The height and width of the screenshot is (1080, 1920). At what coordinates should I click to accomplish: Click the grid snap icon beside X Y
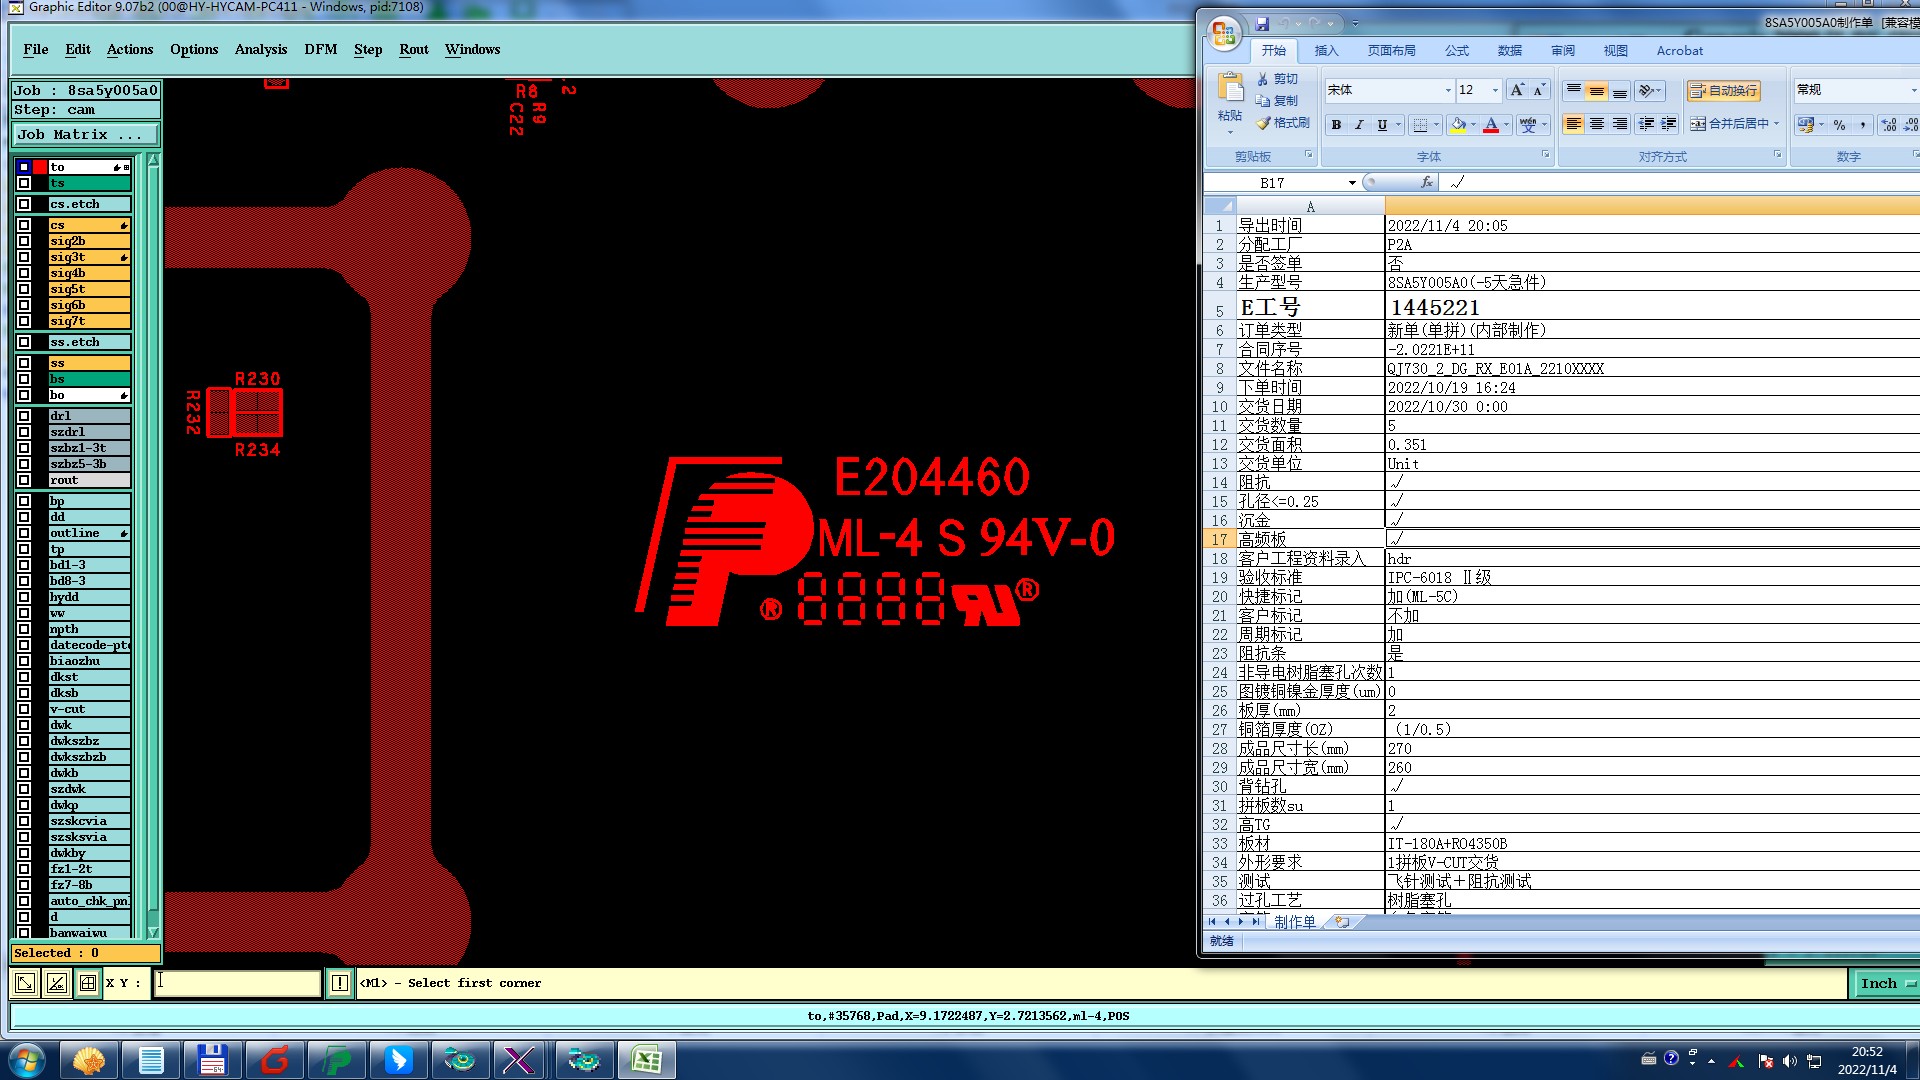point(88,983)
